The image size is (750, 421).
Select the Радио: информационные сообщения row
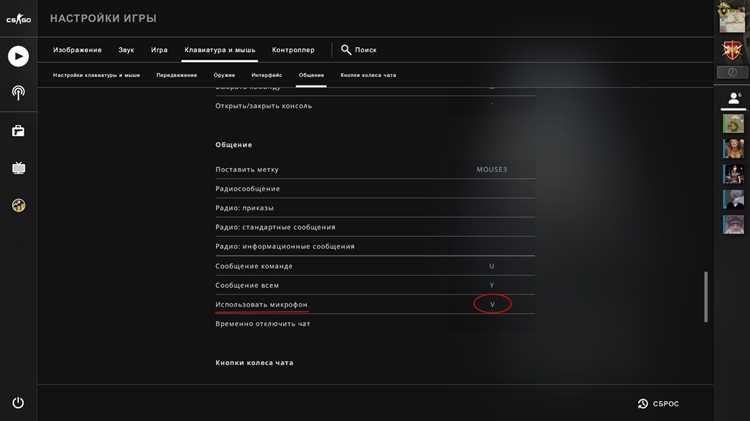[x=375, y=246]
